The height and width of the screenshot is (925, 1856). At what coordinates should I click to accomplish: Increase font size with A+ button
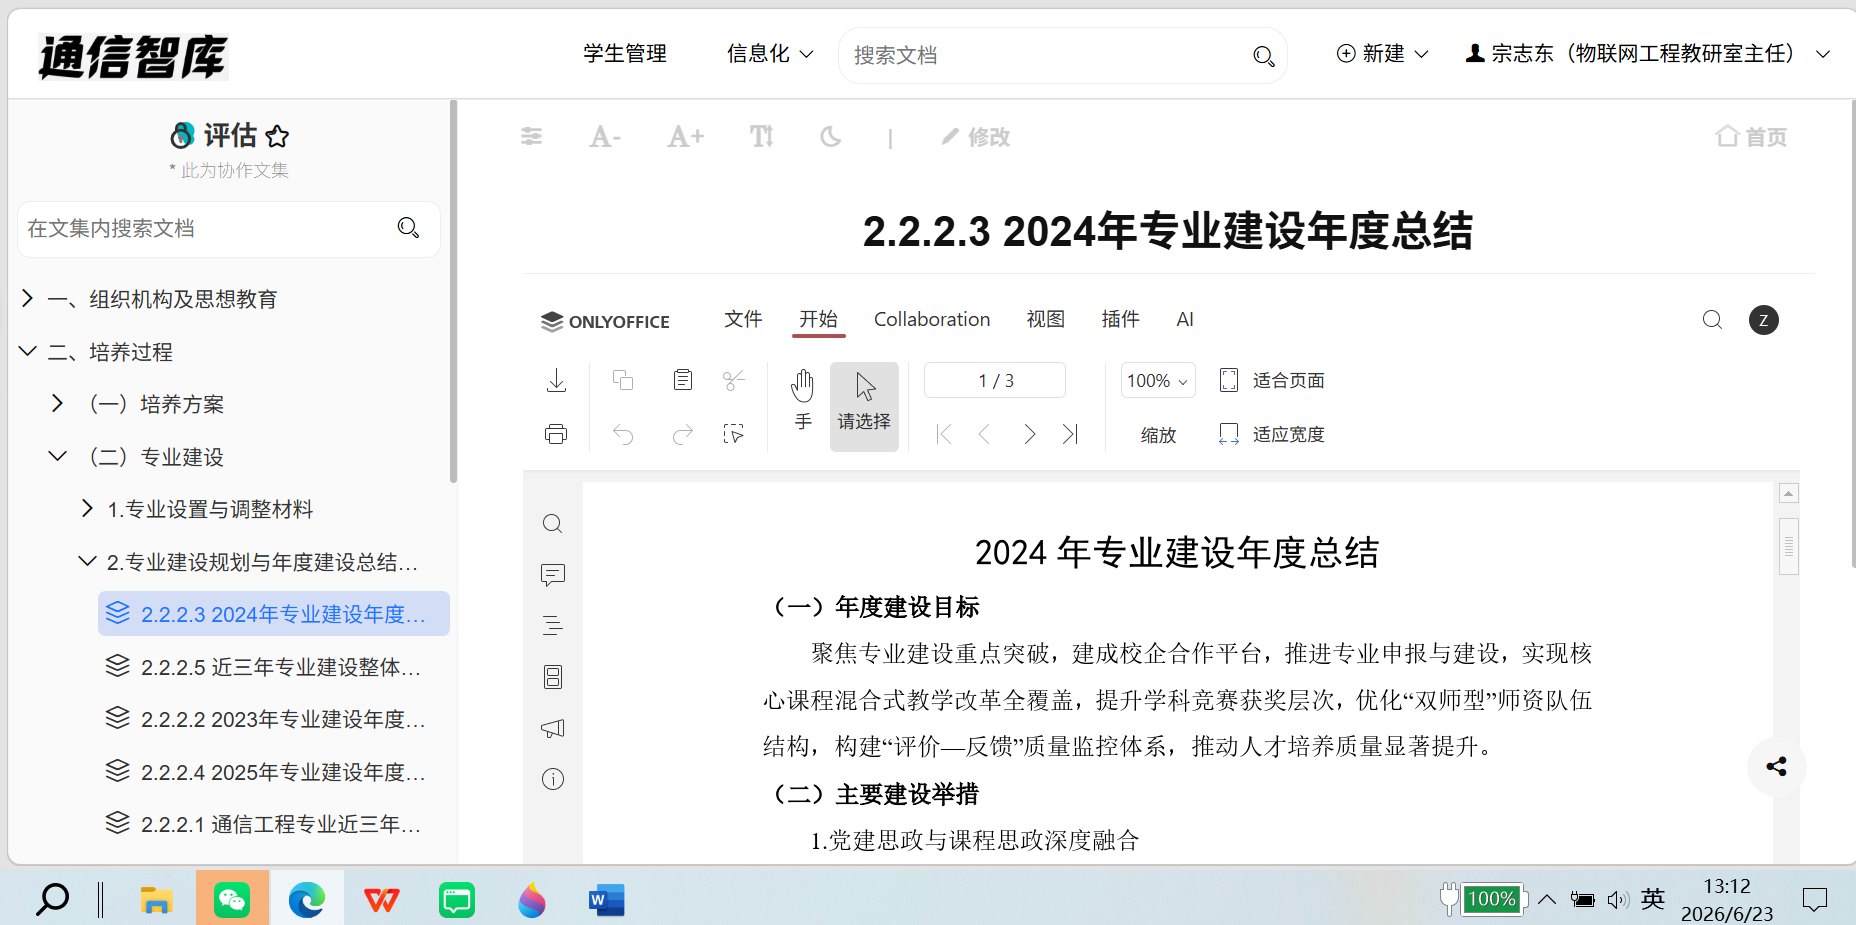click(686, 137)
